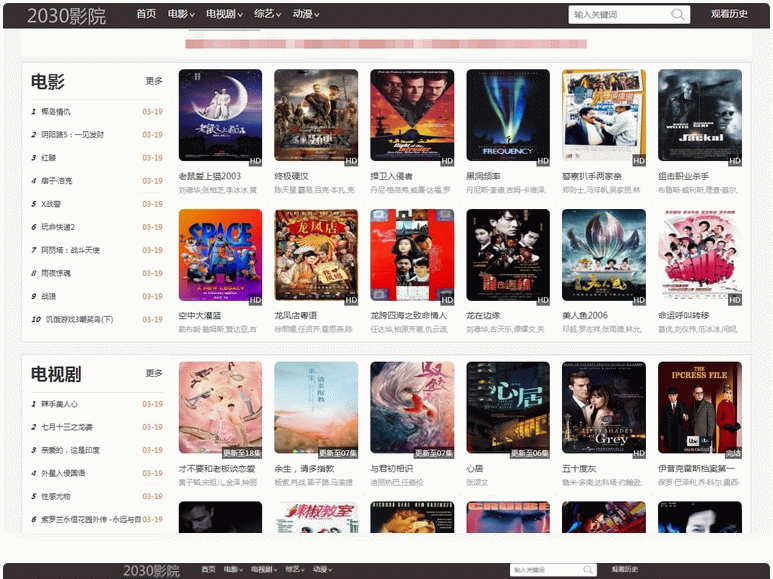Click the title link 美人鱼2006 below its poster
This screenshot has width=773, height=579.
(585, 316)
